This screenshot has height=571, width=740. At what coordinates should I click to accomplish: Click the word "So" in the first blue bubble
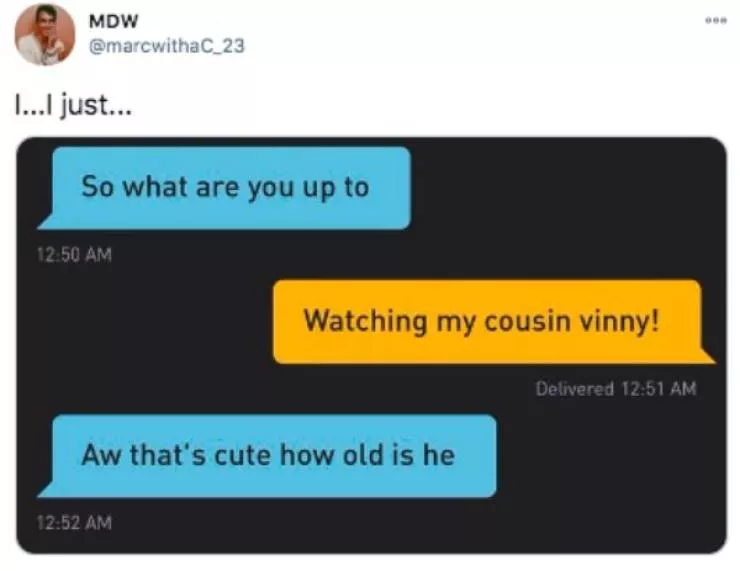[97, 186]
